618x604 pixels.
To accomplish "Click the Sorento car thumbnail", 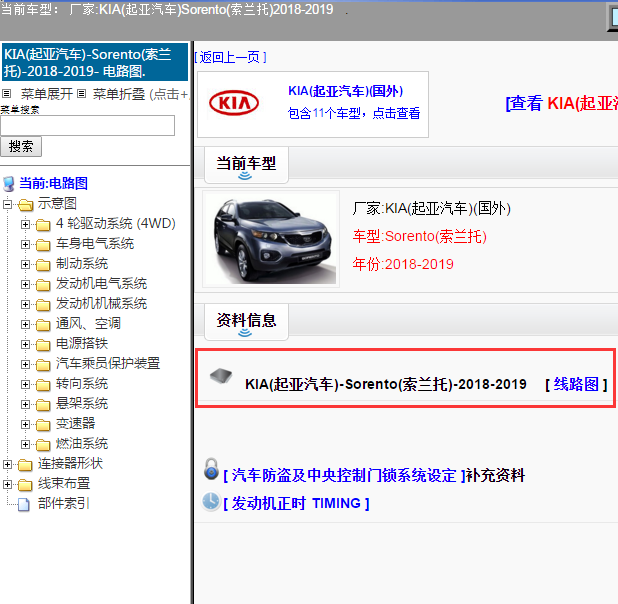I will click(271, 239).
